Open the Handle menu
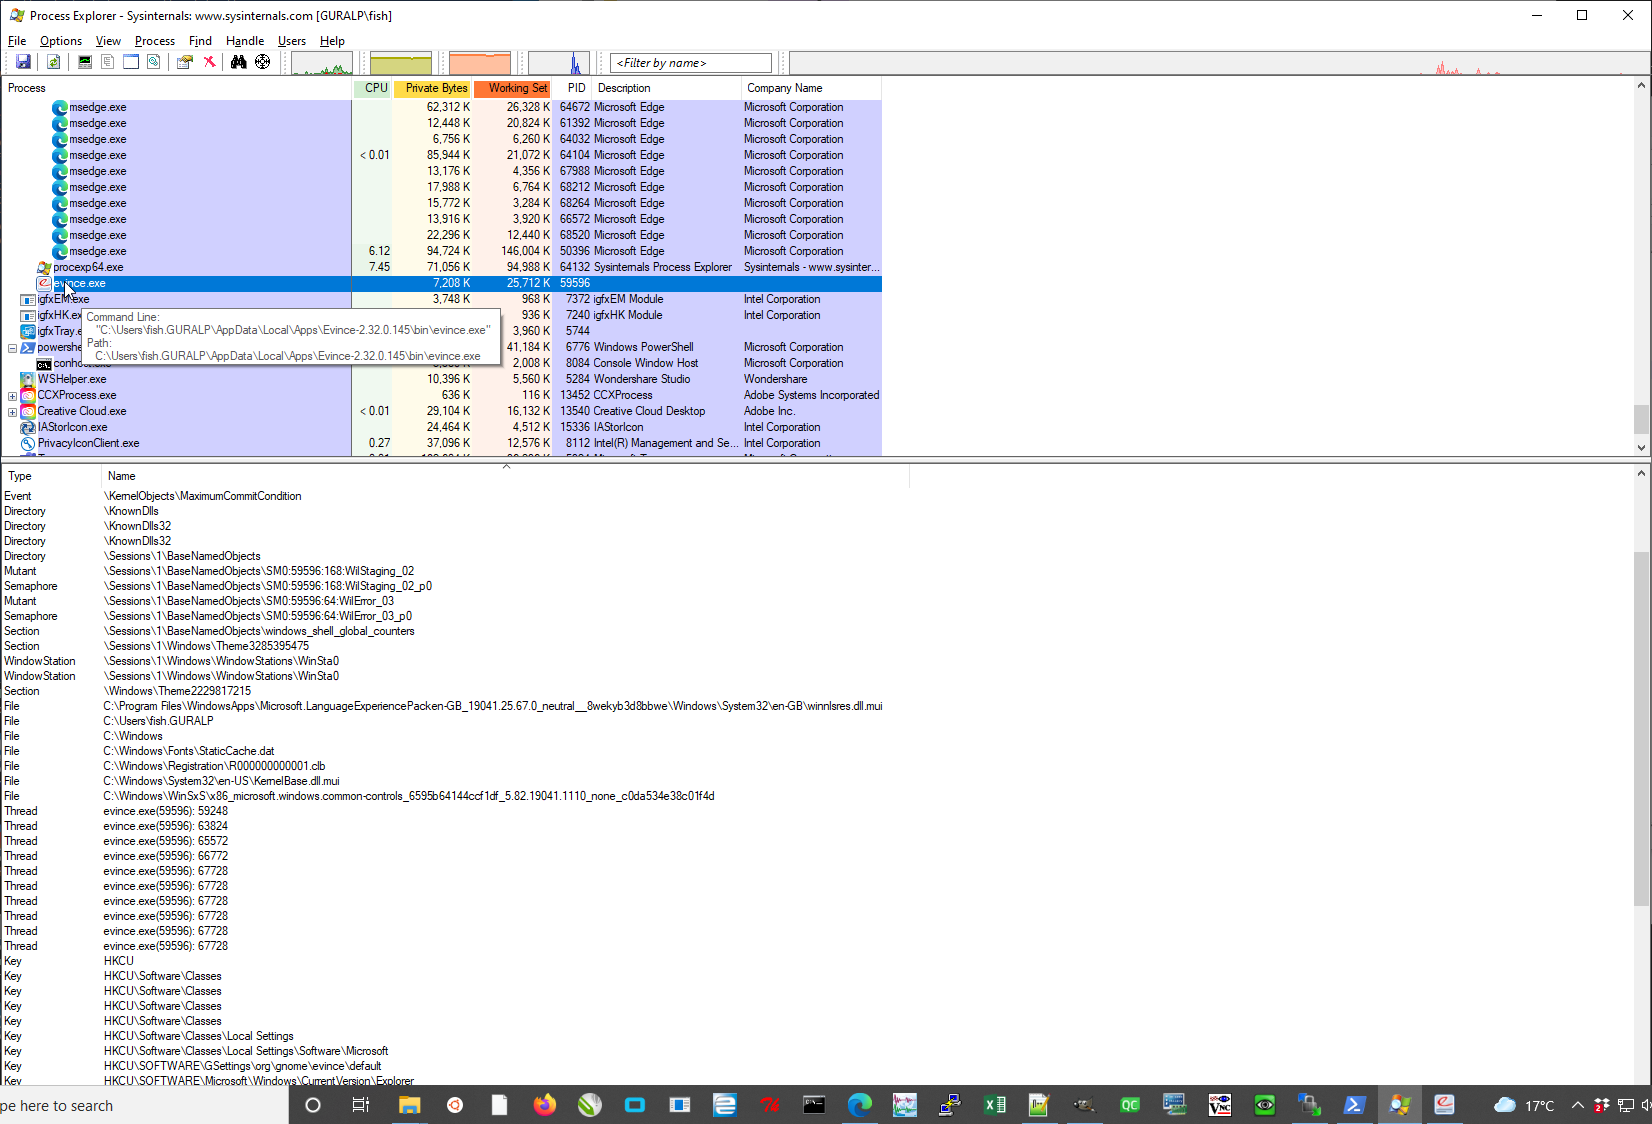The height and width of the screenshot is (1124, 1652). coord(245,41)
